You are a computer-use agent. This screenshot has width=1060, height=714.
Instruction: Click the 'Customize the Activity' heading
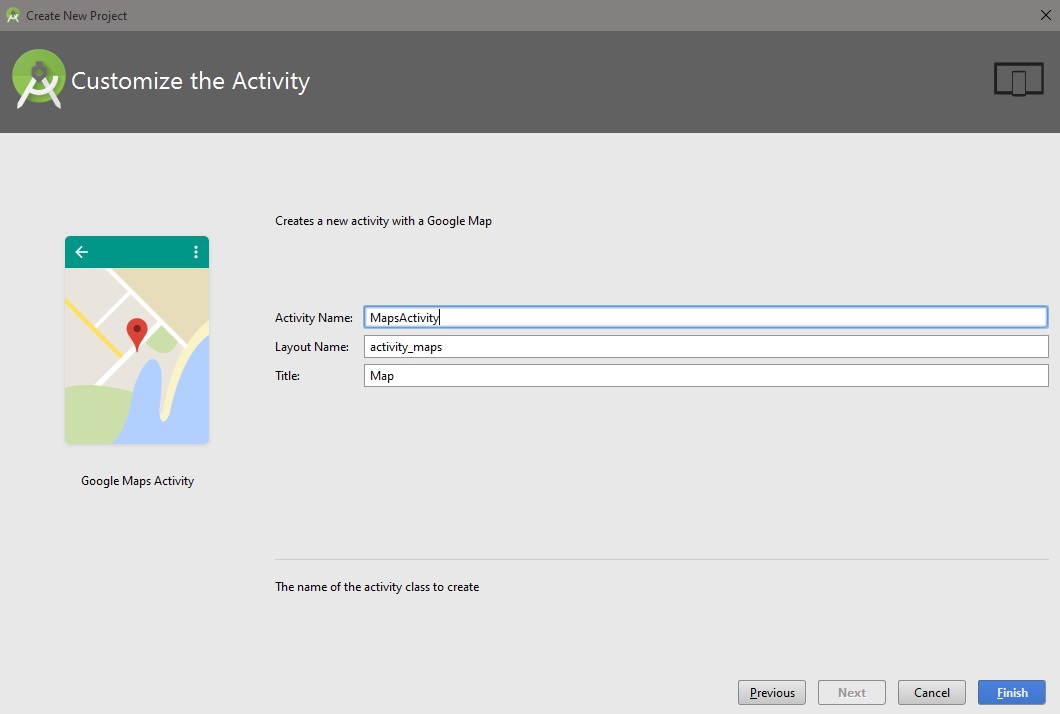(191, 81)
